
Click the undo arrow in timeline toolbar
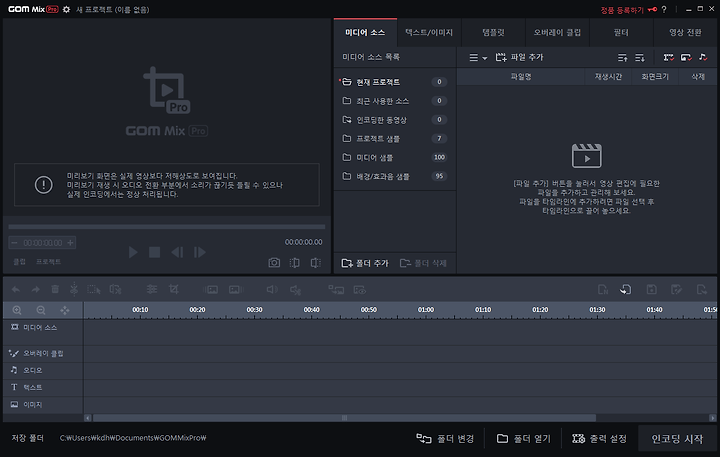(16, 289)
